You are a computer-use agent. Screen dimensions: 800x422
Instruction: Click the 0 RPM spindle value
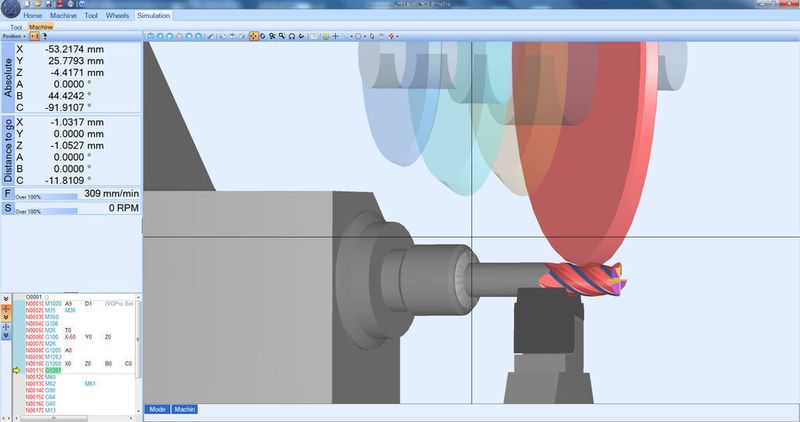point(124,208)
